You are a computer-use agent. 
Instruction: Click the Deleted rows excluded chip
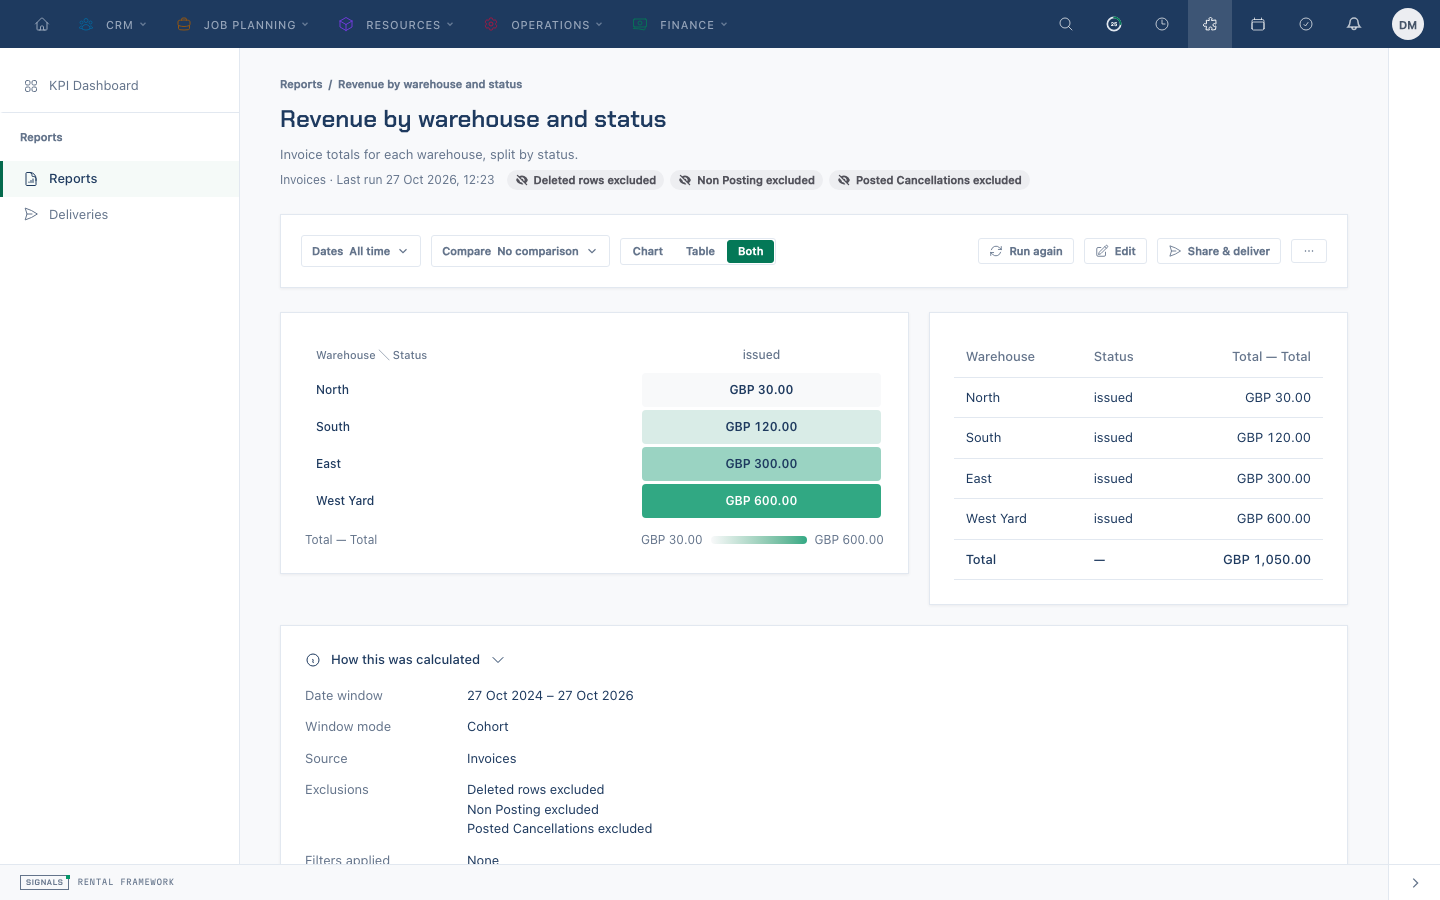[586, 180]
